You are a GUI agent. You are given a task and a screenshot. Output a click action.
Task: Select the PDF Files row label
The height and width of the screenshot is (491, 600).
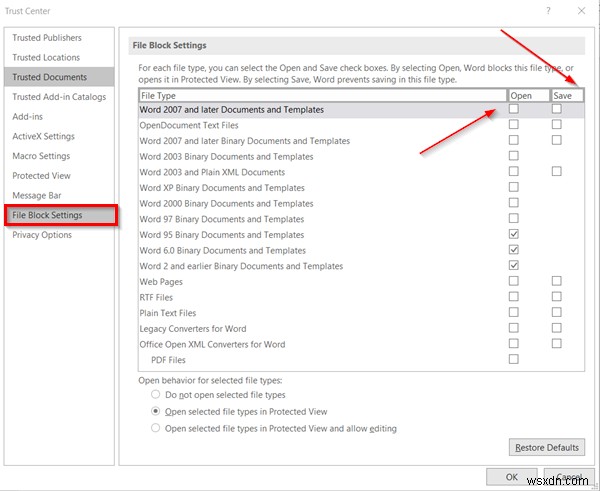(168, 360)
